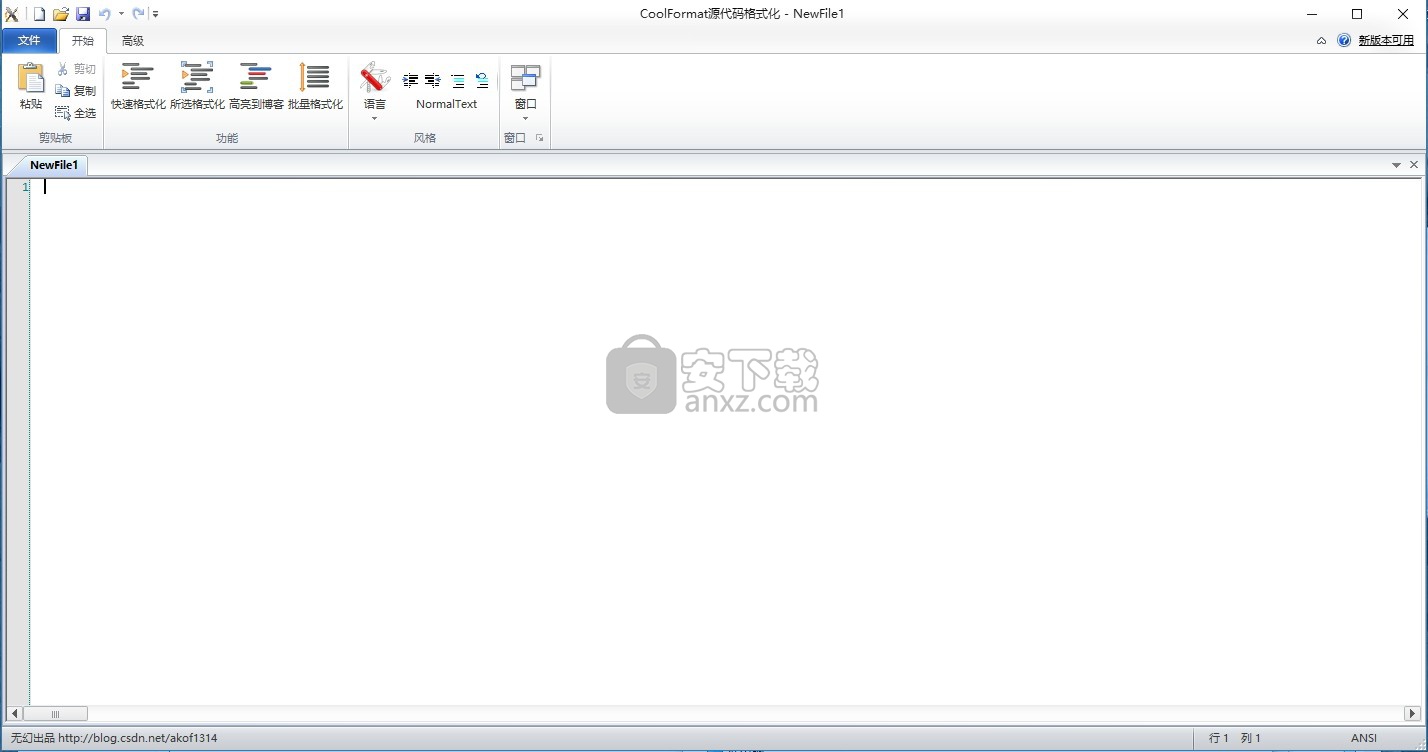Click the 列 1 column indicator in status bar
This screenshot has width=1428, height=752.
click(x=1251, y=738)
